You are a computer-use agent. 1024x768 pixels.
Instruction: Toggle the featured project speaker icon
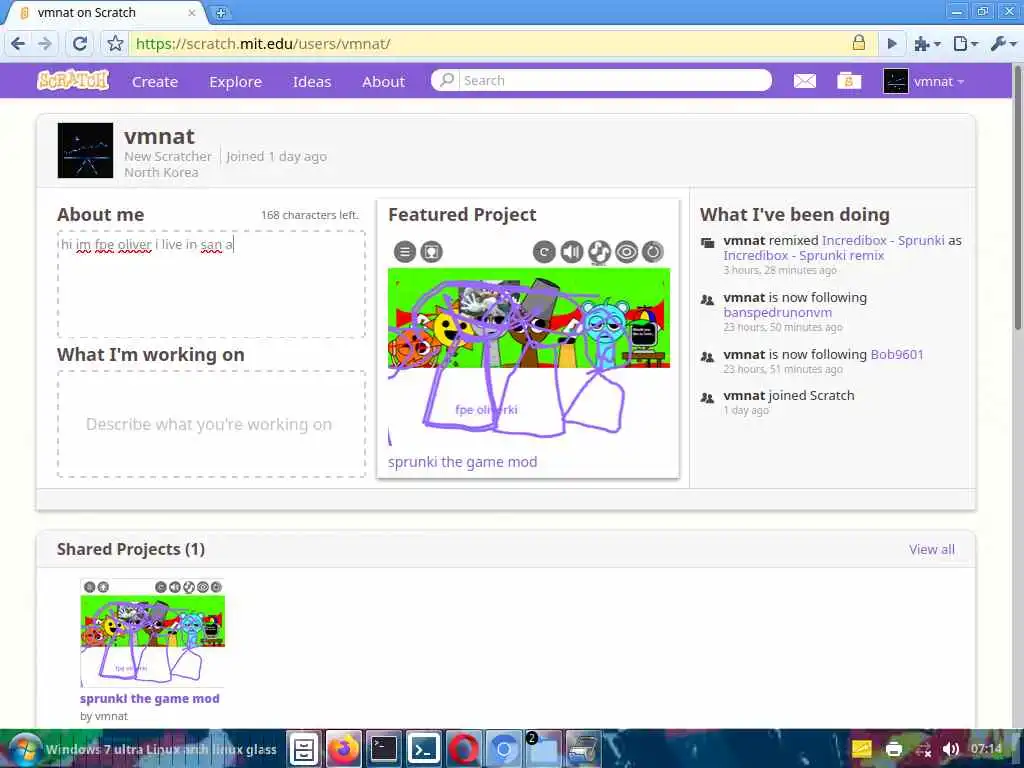pos(571,251)
